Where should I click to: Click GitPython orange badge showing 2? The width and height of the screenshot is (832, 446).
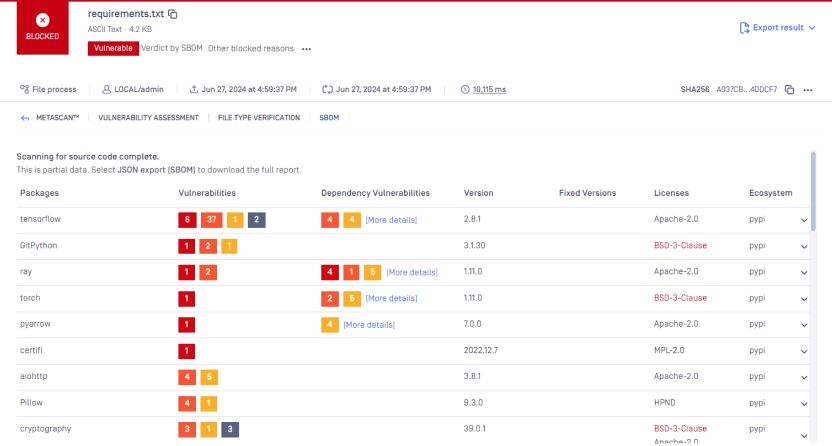click(208, 246)
